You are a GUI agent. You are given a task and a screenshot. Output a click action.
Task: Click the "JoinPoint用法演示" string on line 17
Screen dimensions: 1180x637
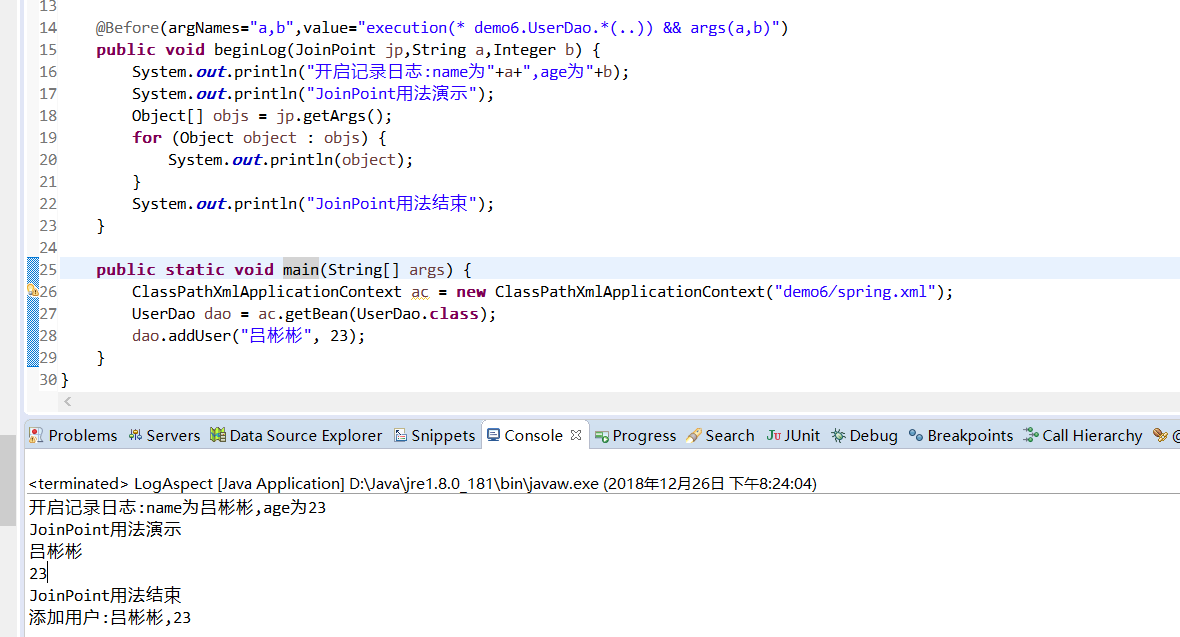click(x=391, y=94)
